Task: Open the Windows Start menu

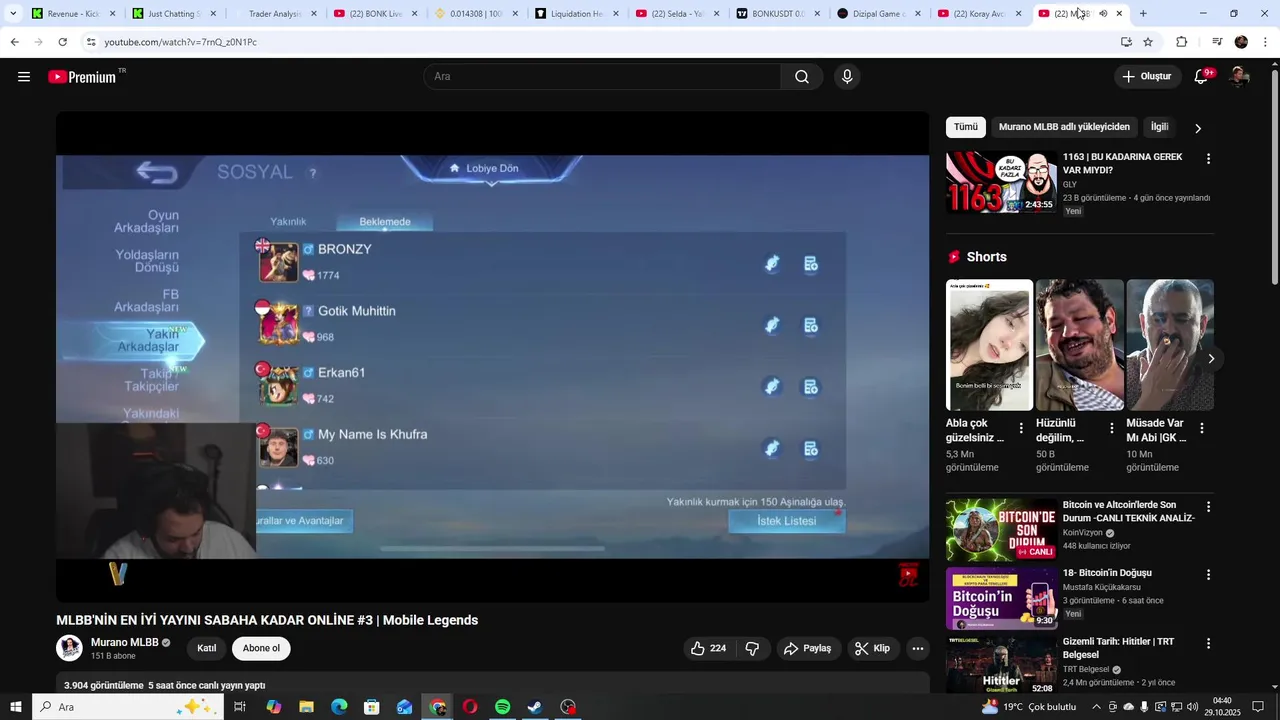Action: pyautogui.click(x=15, y=707)
